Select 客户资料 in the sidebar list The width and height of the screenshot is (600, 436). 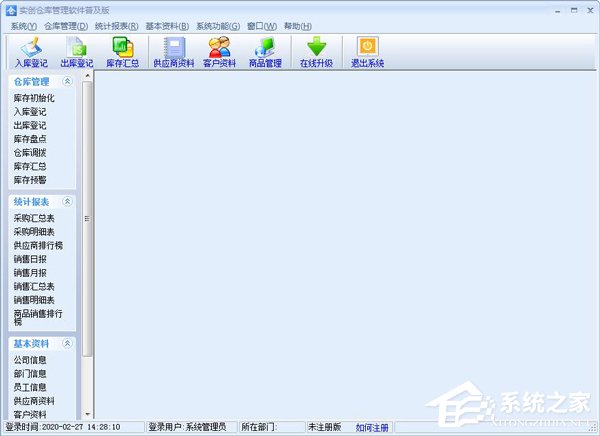[30, 414]
